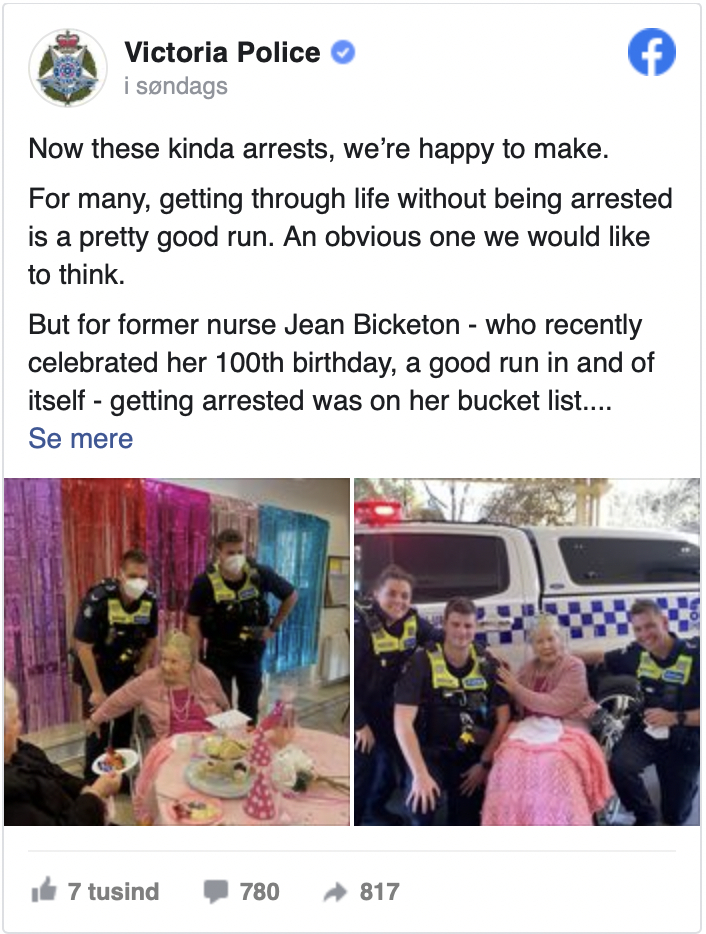View the '7 tusind' likes count
The width and height of the screenshot is (706, 934).
(x=113, y=892)
